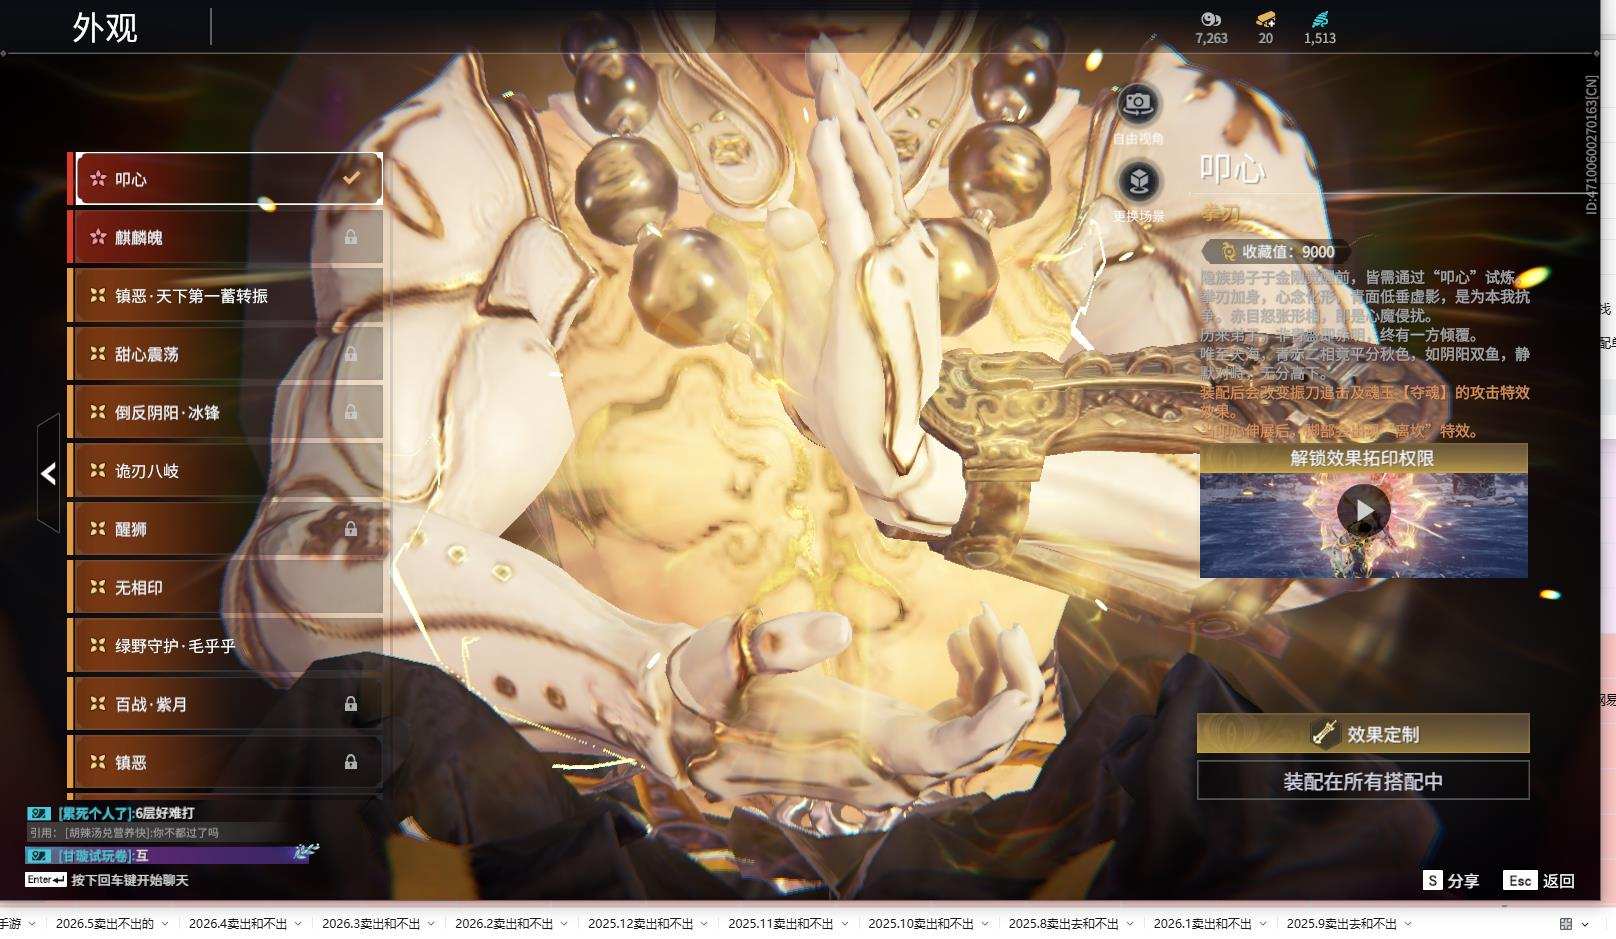1616x939 pixels.
Task: Switch to the 2025.11卖出和不出 sheet tab
Action: coord(780,924)
